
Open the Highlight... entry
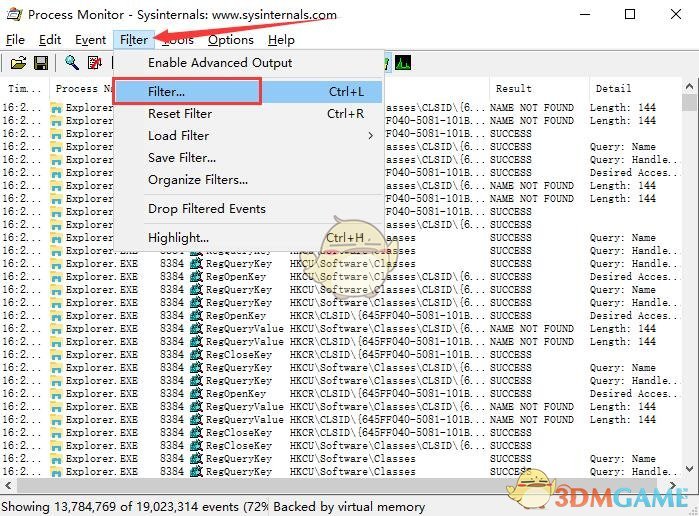click(249, 238)
